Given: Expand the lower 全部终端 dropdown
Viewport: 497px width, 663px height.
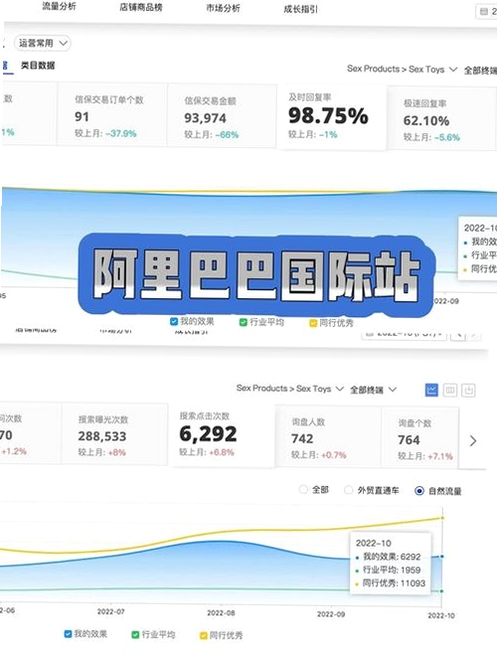Looking at the screenshot, I should coord(373,389).
